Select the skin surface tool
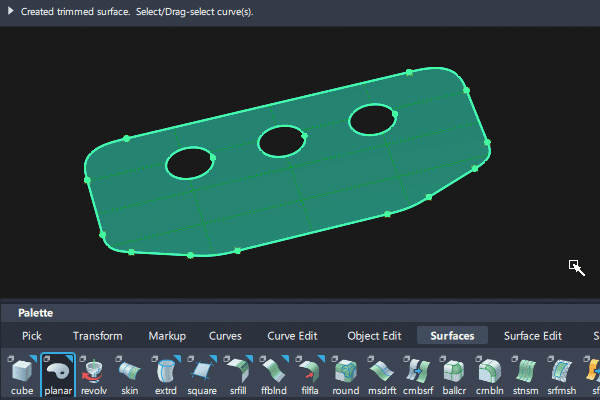Screen dimensions: 600x400 tap(130, 375)
